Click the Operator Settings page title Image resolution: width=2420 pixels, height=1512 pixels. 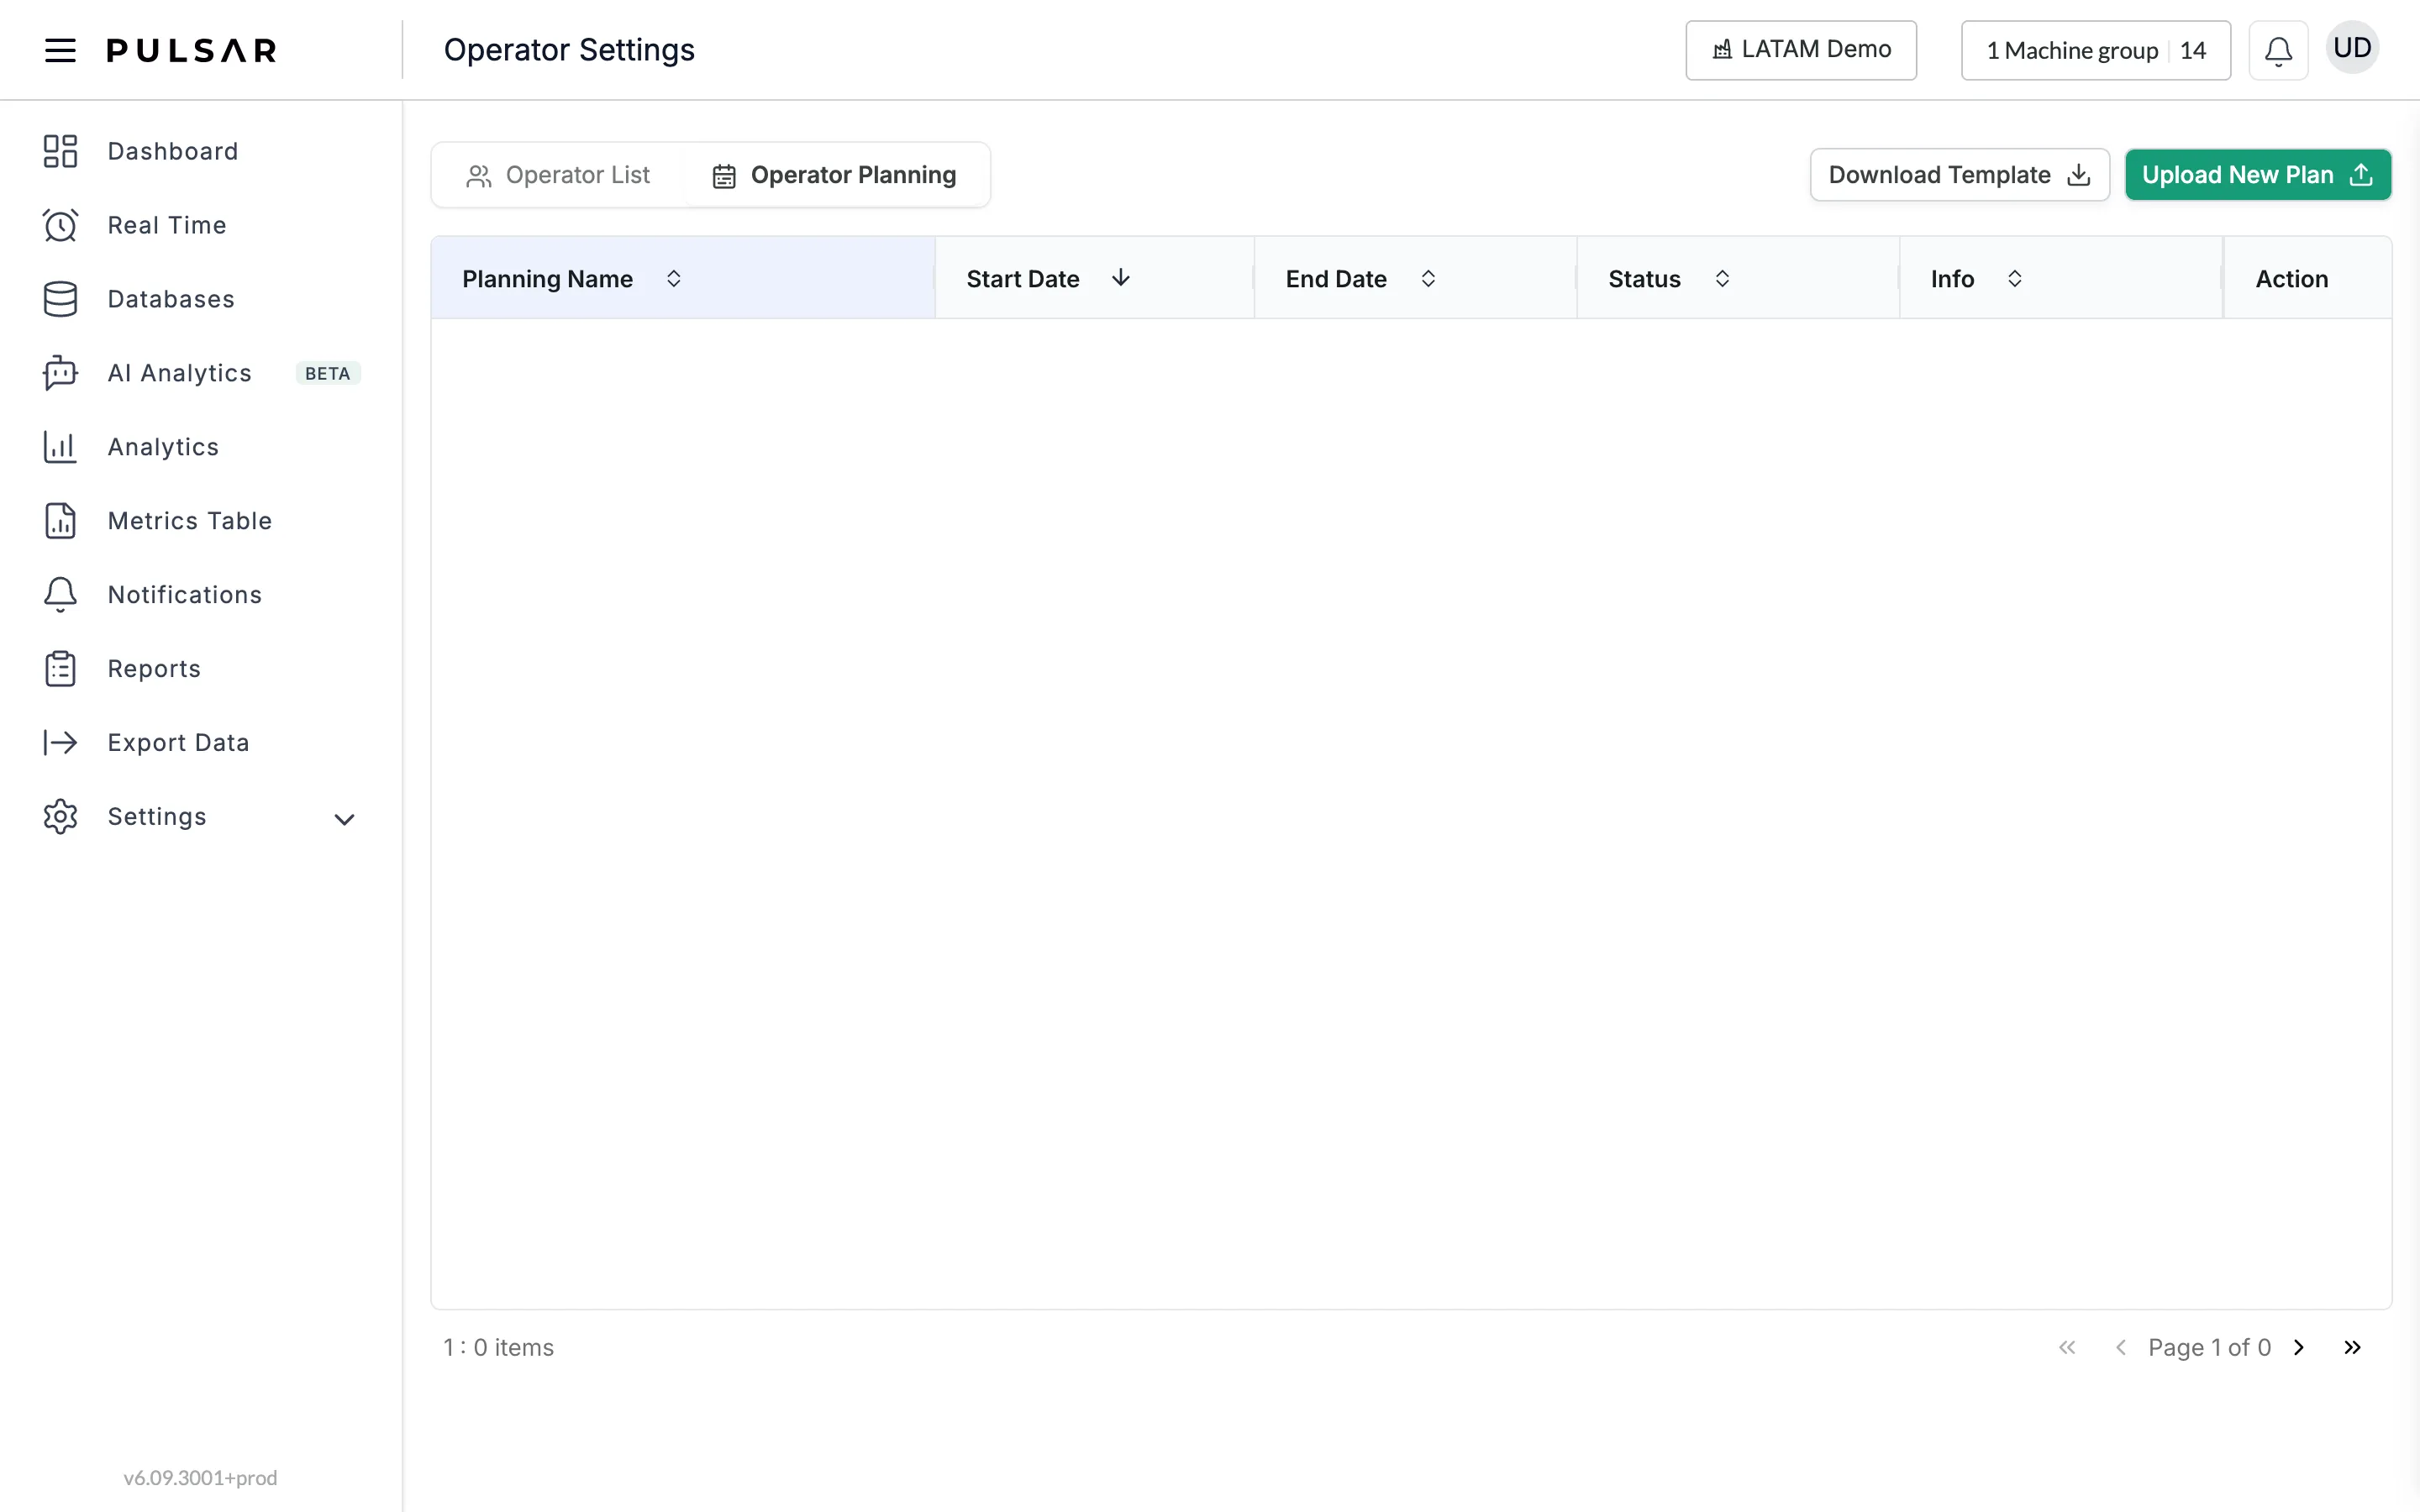click(x=569, y=50)
